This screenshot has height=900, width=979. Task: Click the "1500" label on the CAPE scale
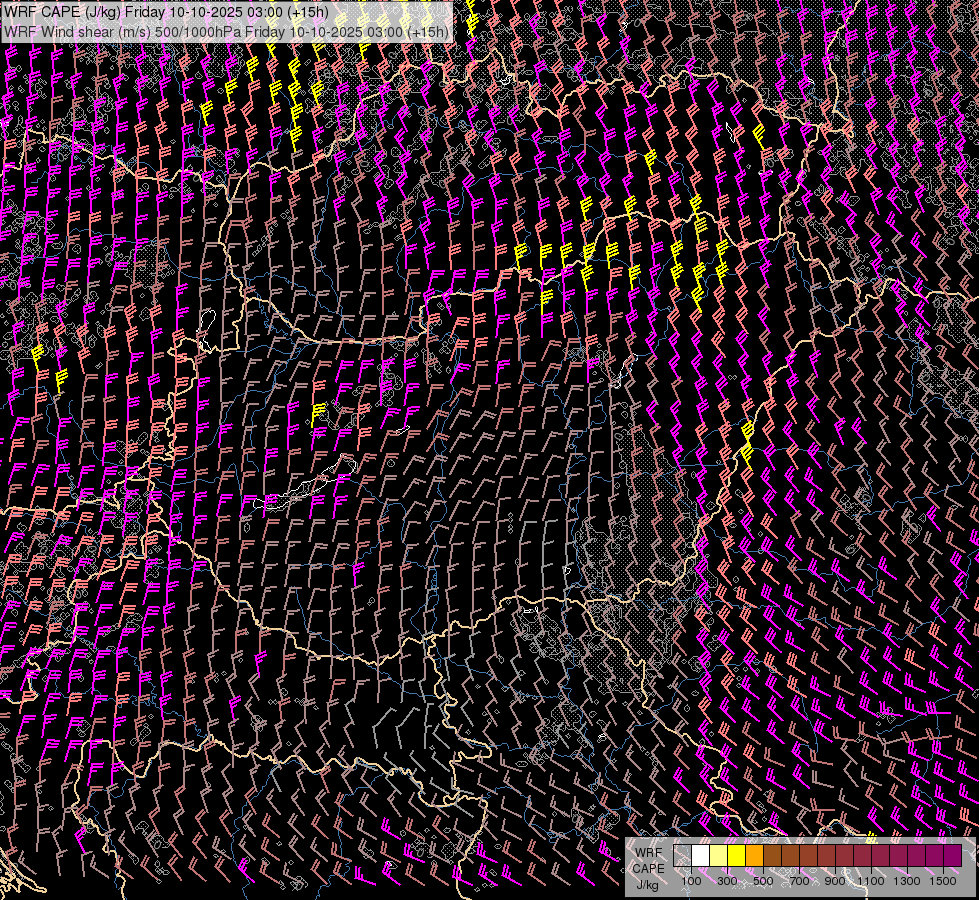tap(943, 881)
